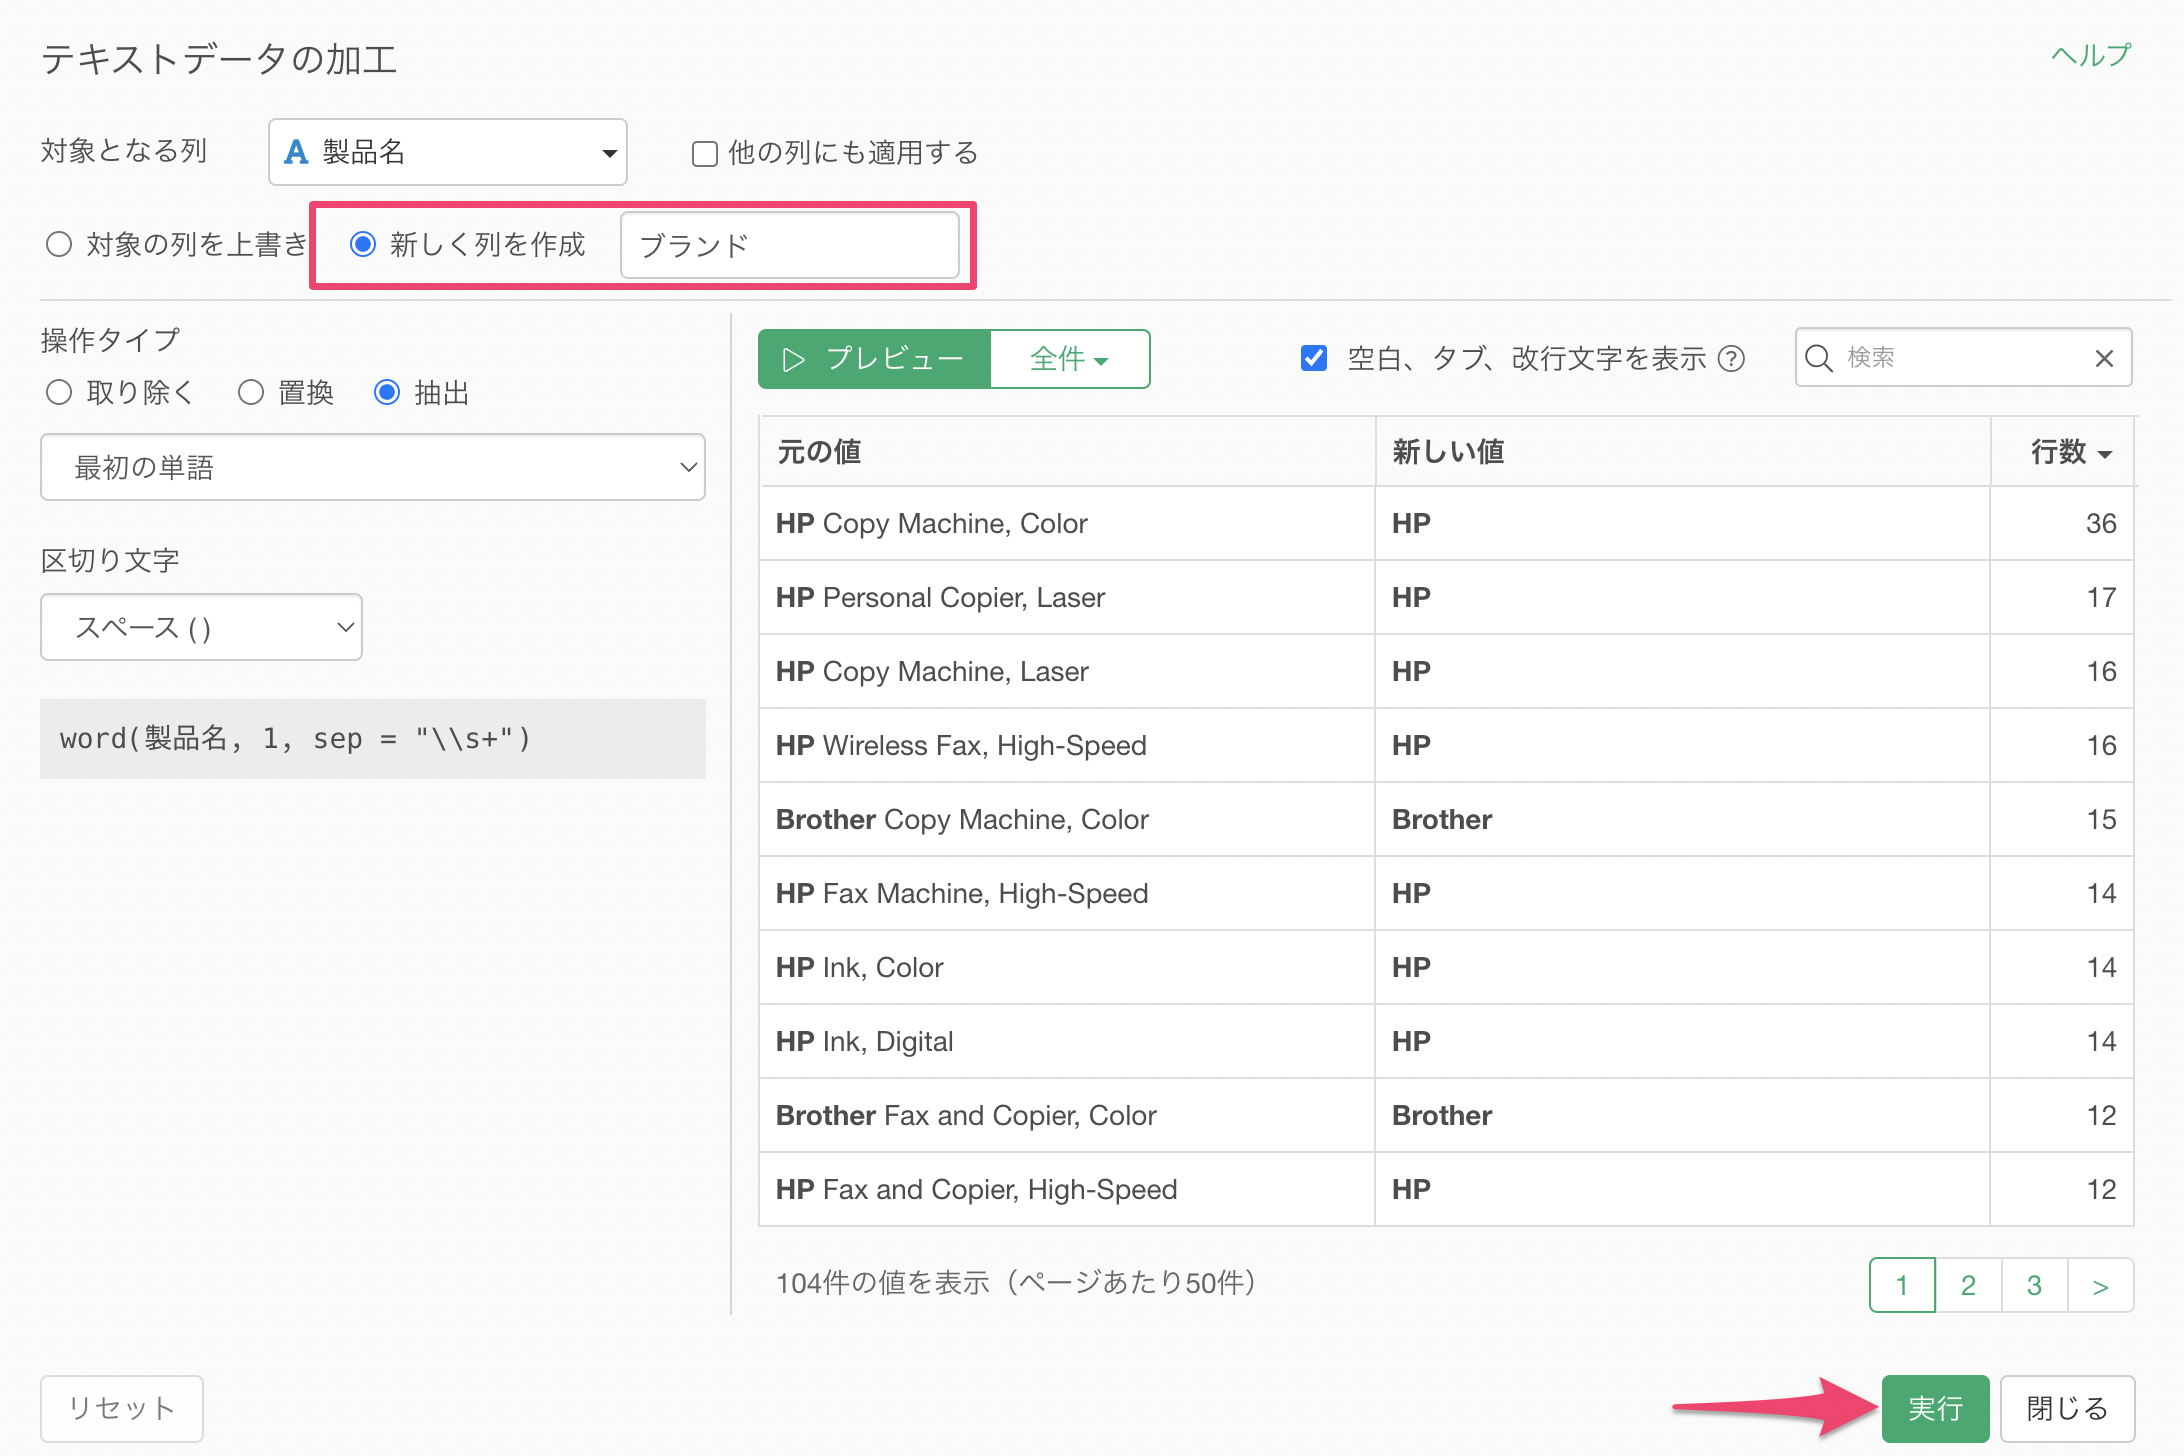2184x1456 pixels.
Task: Go to results page 2
Action: tap(1968, 1285)
